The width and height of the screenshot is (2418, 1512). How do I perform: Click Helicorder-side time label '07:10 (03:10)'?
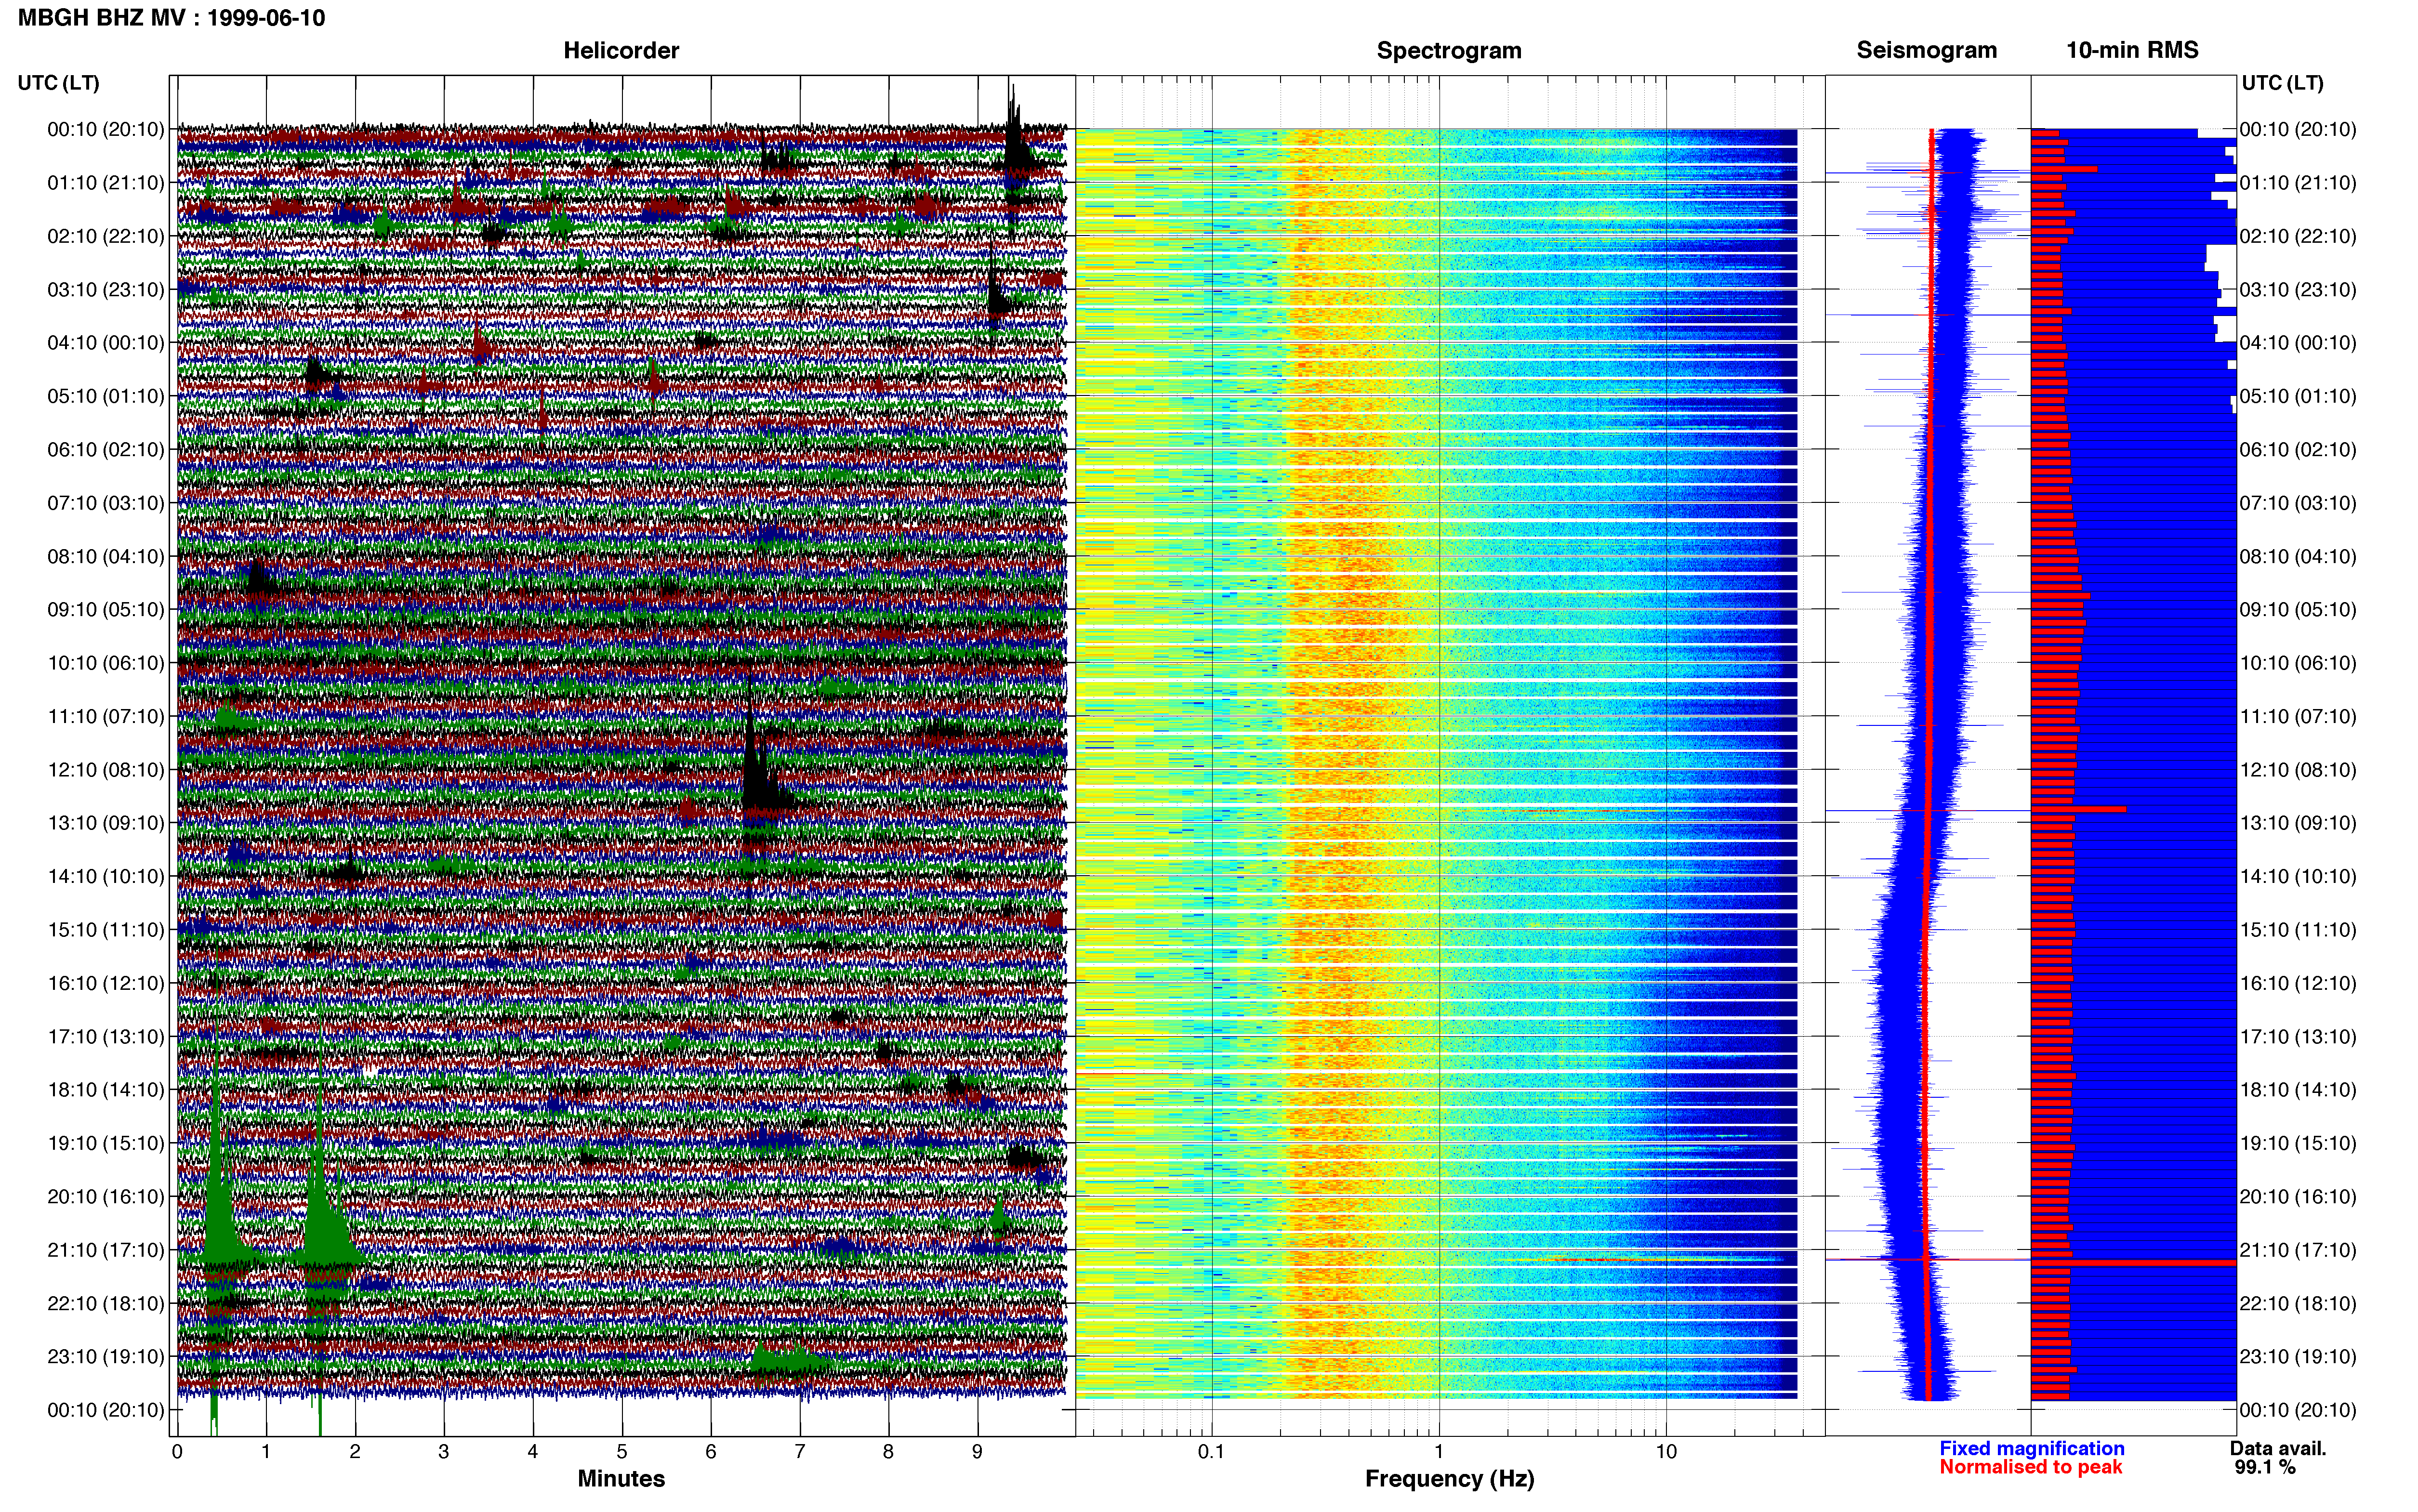pyautogui.click(x=105, y=503)
